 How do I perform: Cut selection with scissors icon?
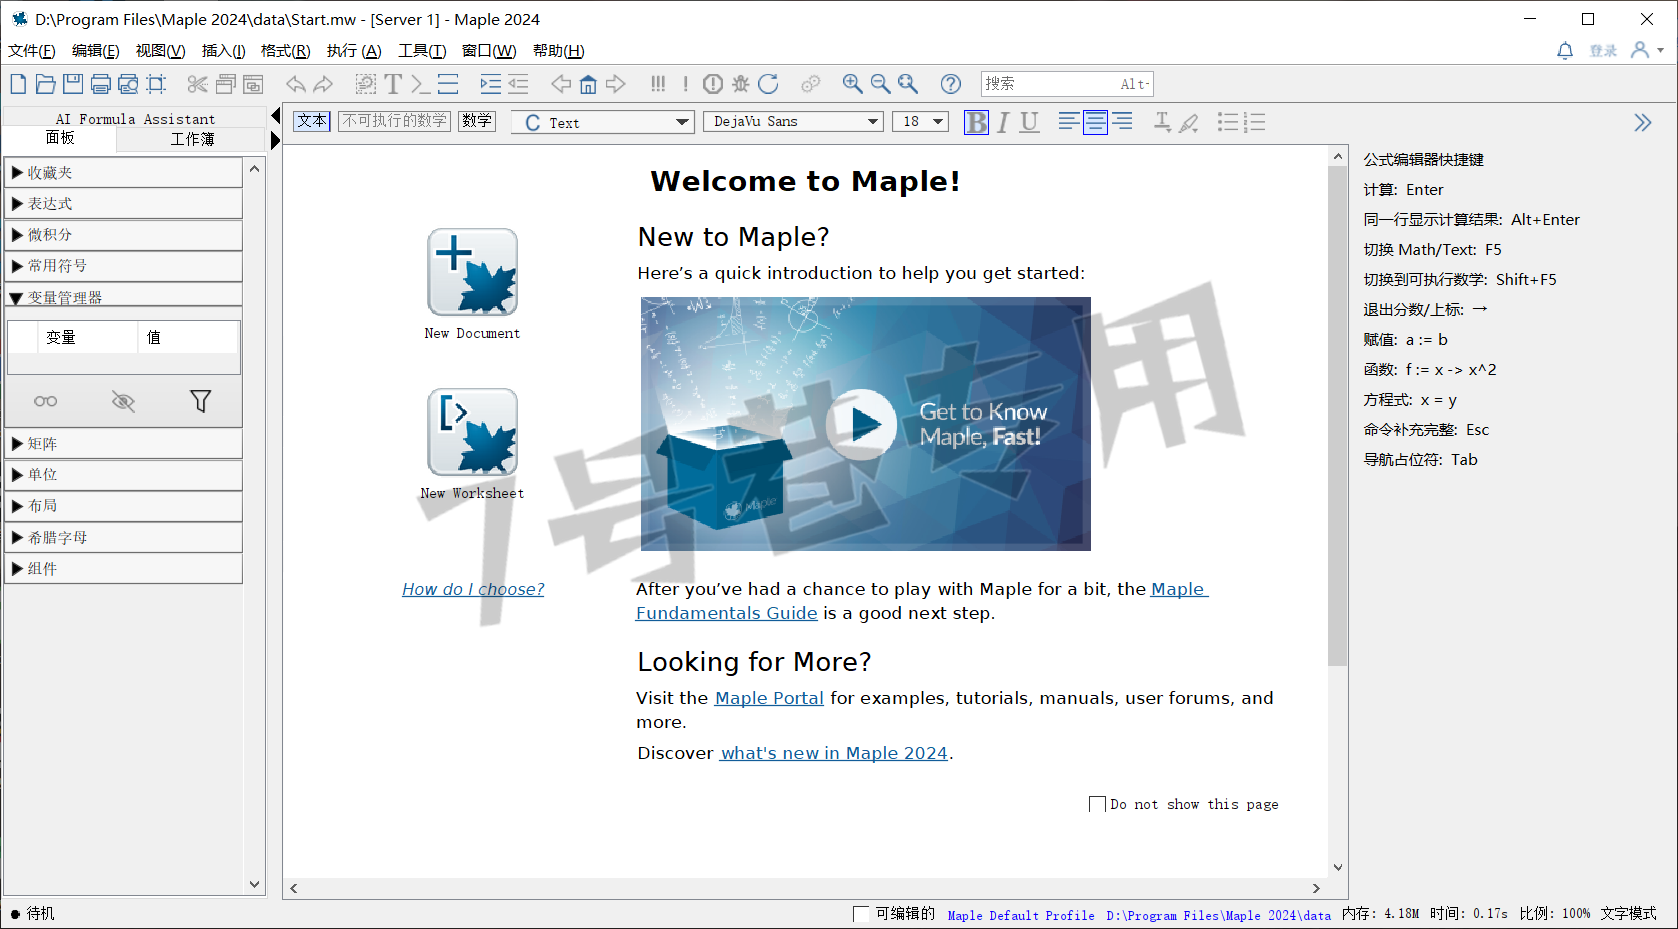click(198, 84)
